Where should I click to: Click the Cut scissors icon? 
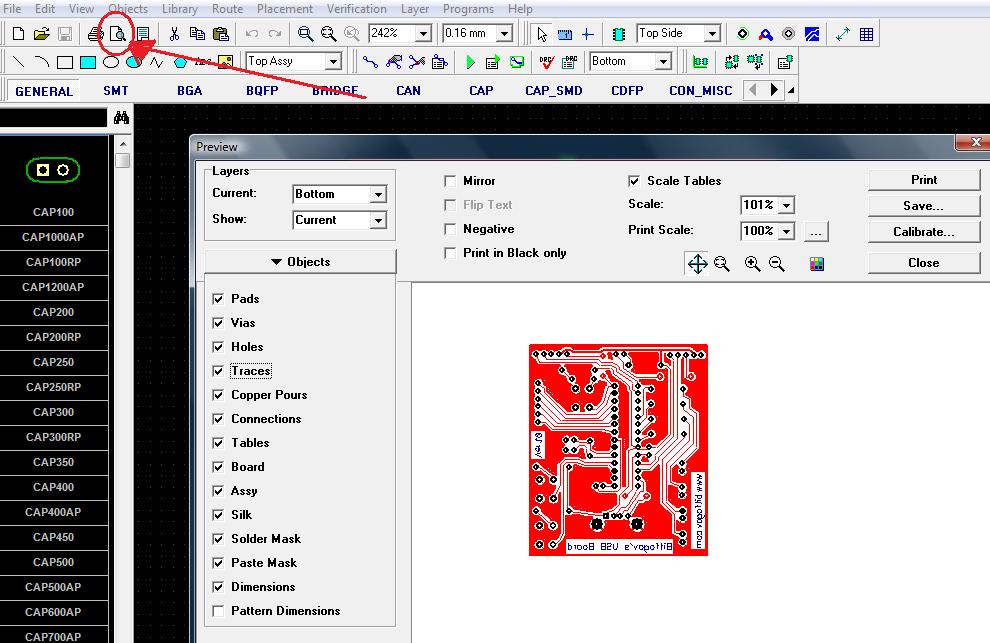tap(174, 34)
